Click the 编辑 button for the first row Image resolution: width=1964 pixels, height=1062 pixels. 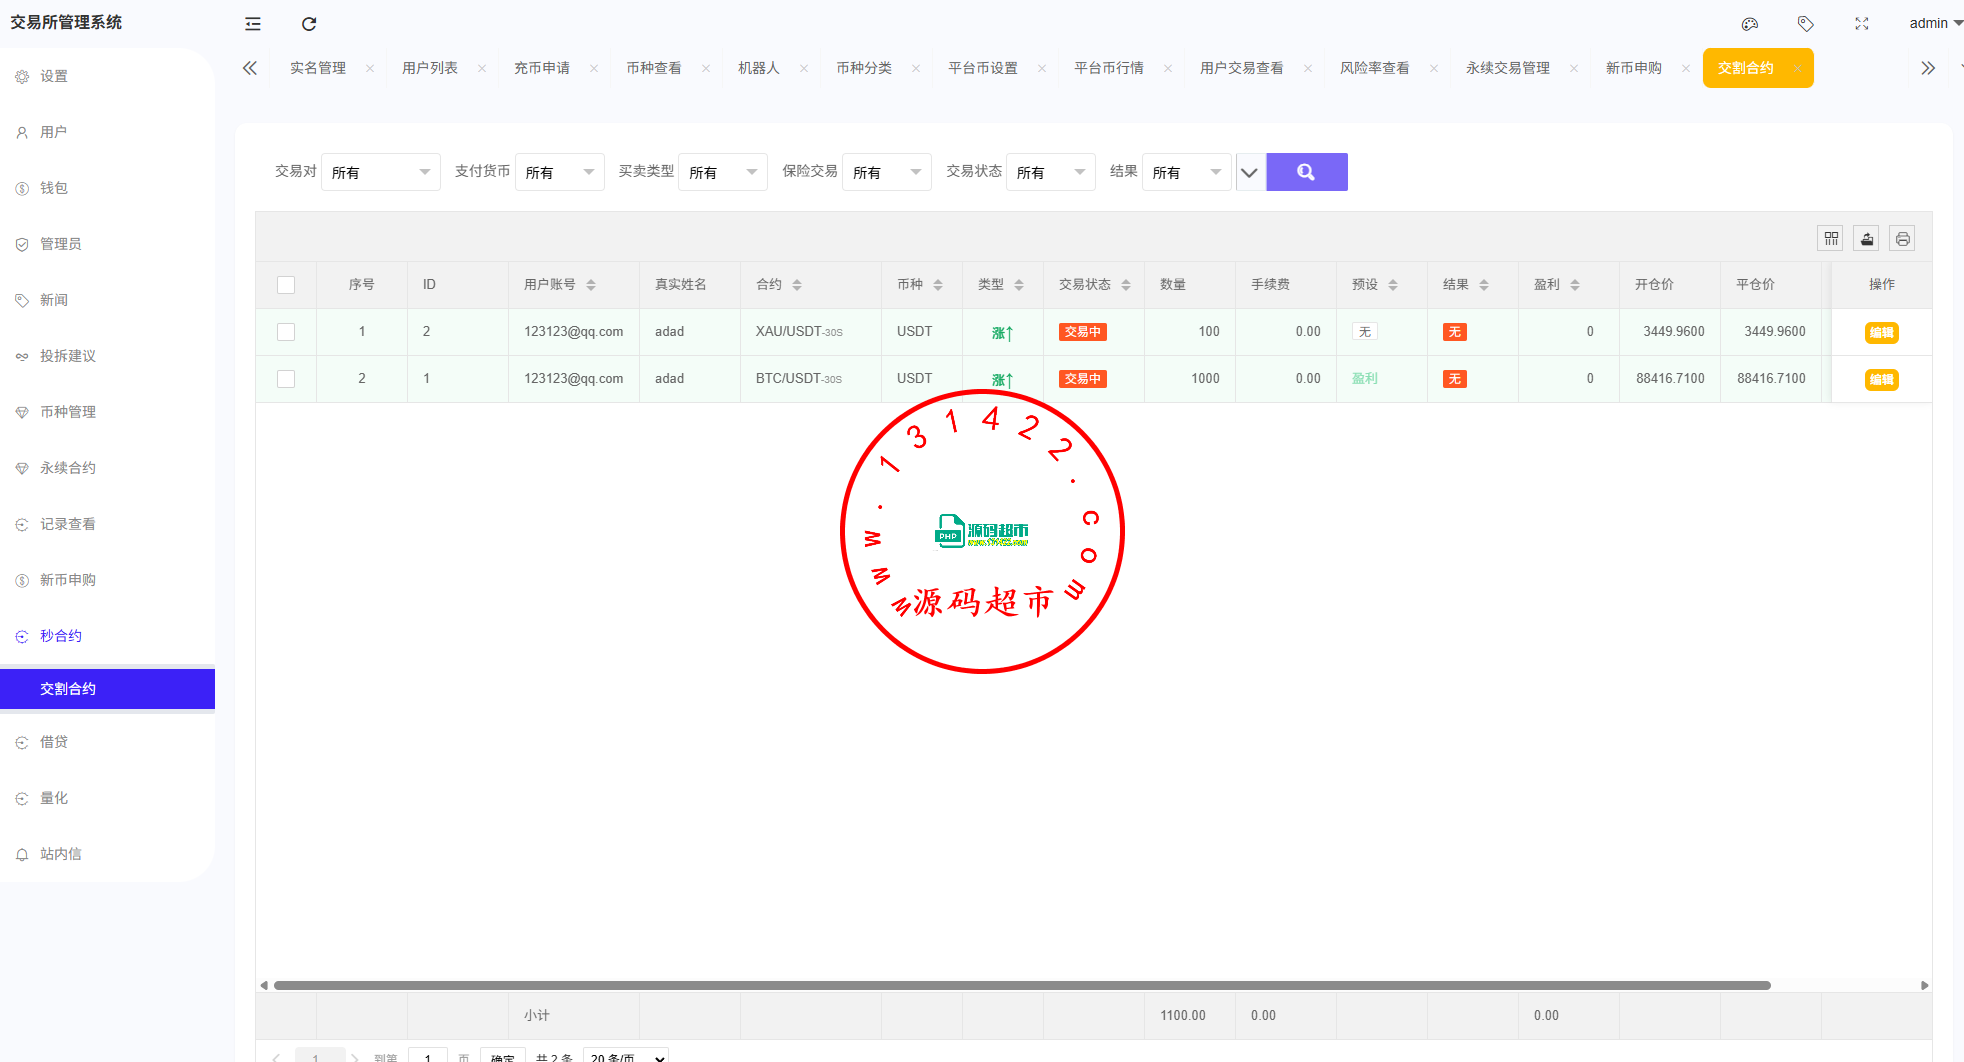coord(1881,333)
